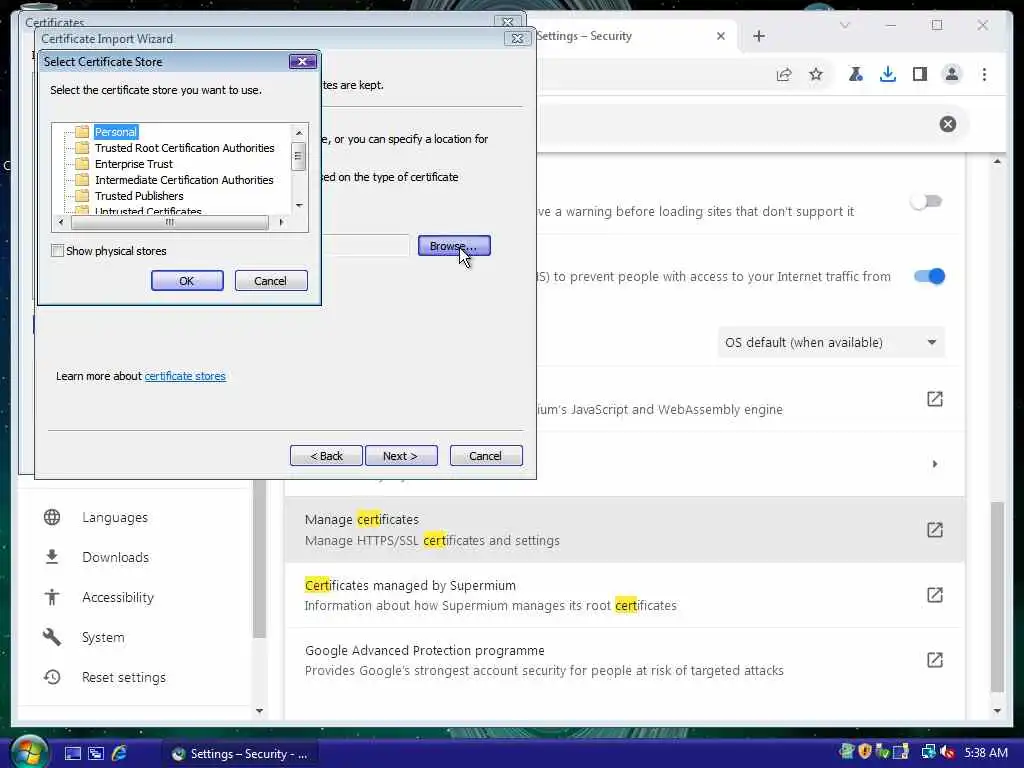The height and width of the screenshot is (768, 1024).
Task: Select Intermediate Certification Authorities store
Action: pos(184,180)
